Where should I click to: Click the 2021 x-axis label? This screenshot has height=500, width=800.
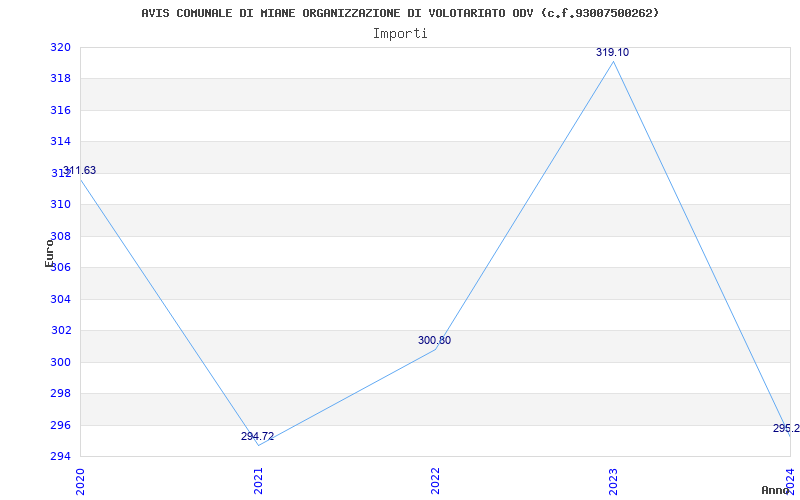[x=258, y=481]
